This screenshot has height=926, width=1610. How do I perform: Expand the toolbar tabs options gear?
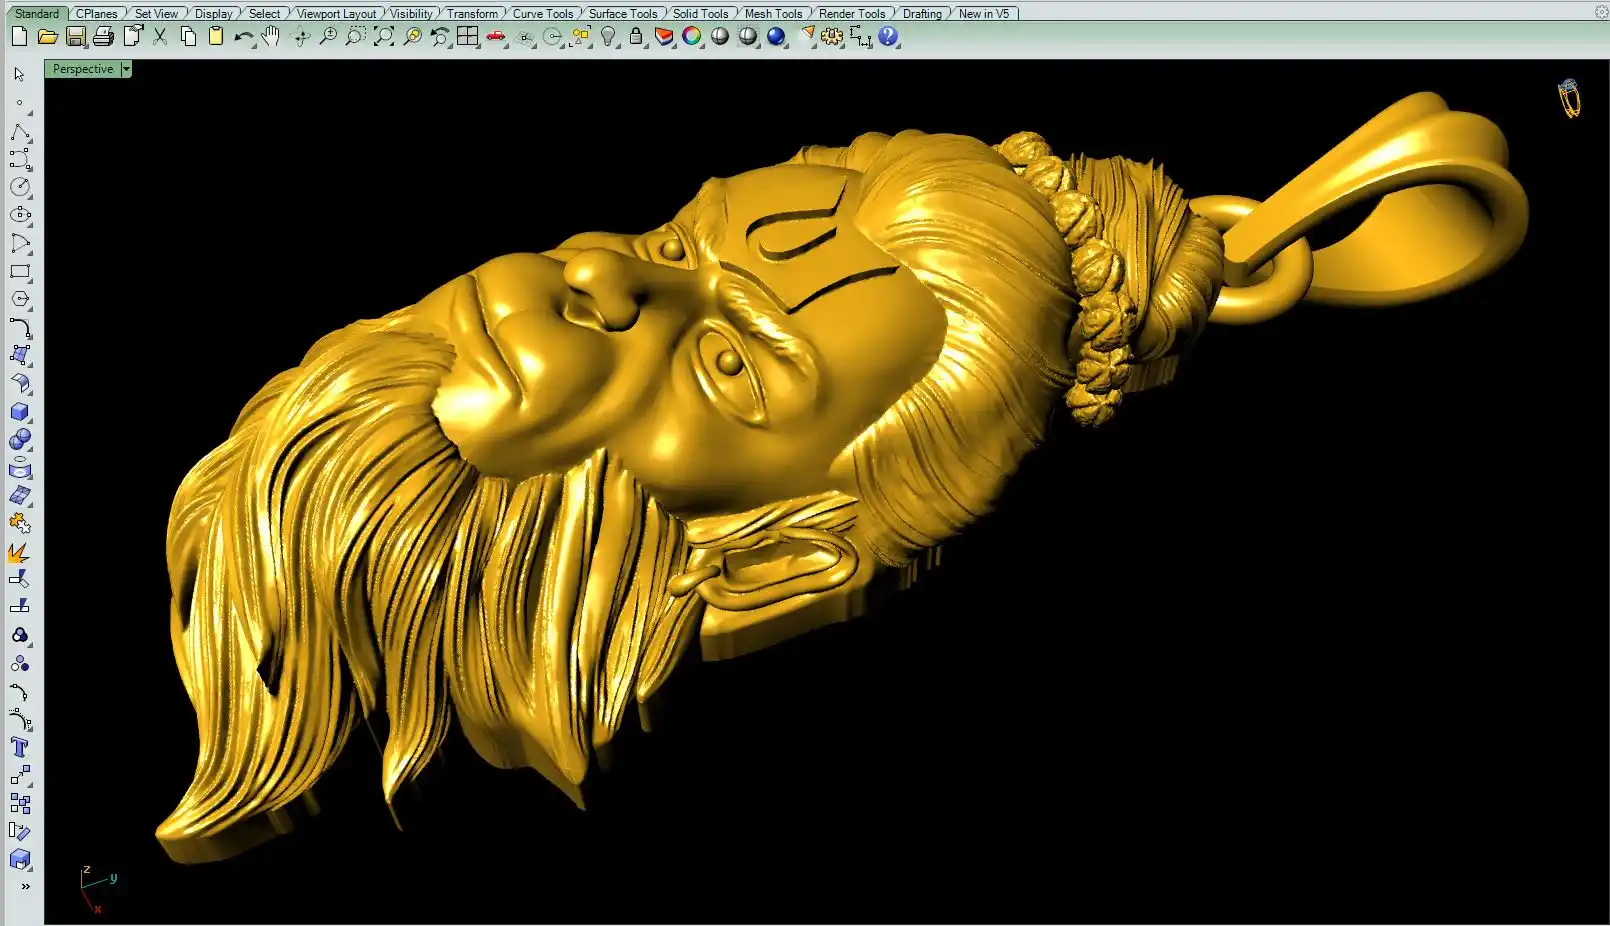click(1600, 12)
